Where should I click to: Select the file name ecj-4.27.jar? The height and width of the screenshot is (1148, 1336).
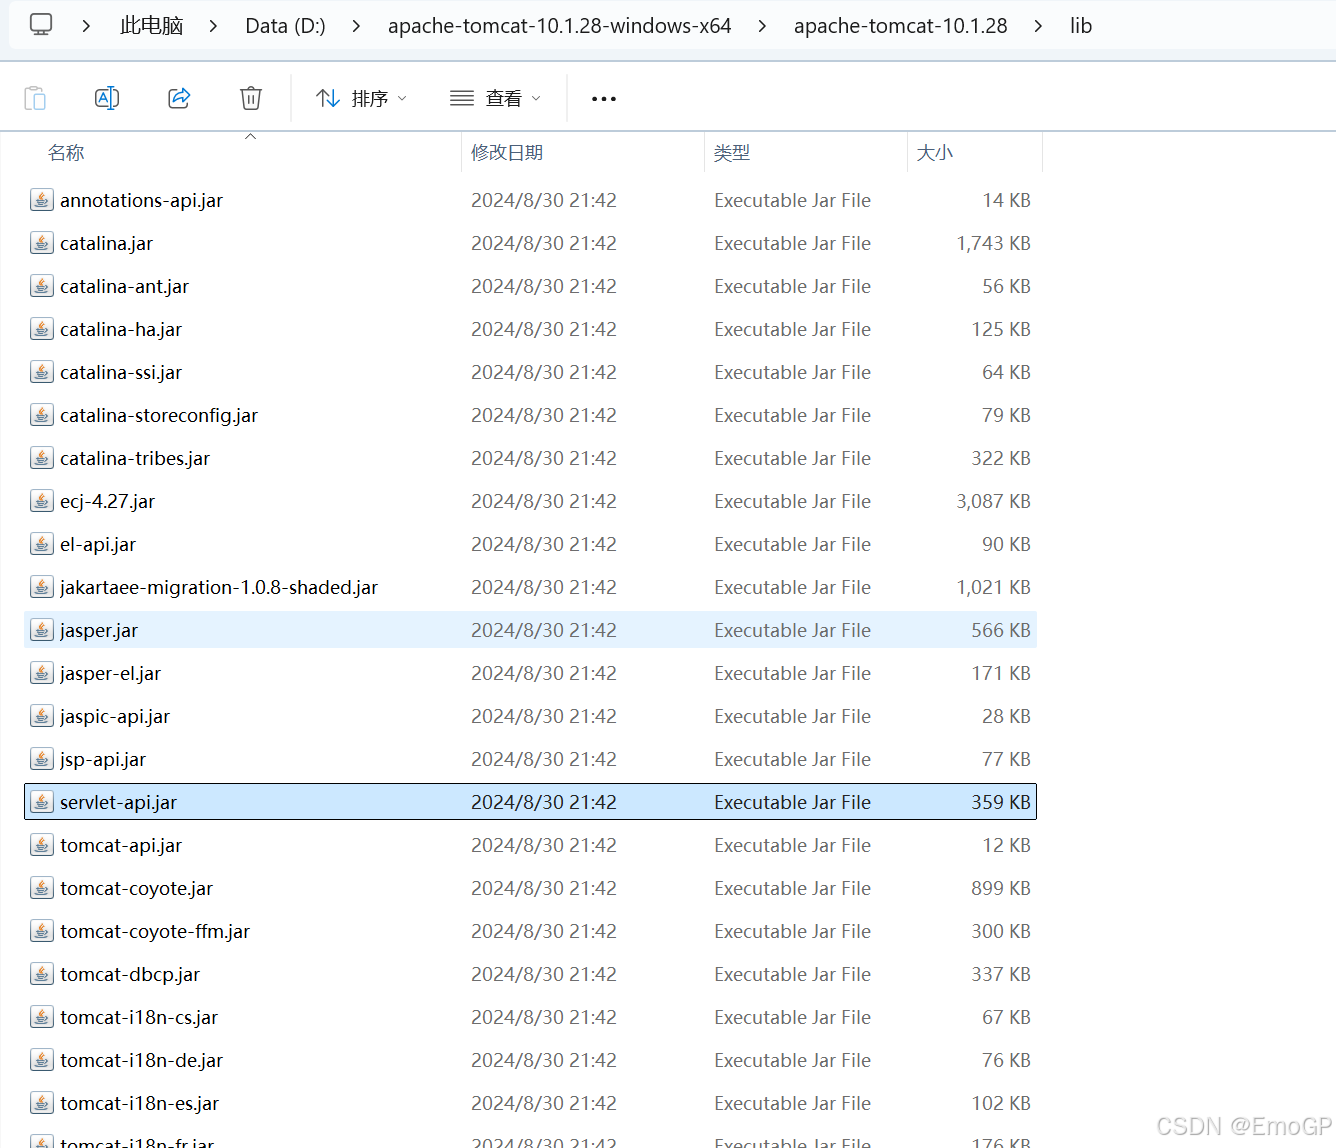107,501
